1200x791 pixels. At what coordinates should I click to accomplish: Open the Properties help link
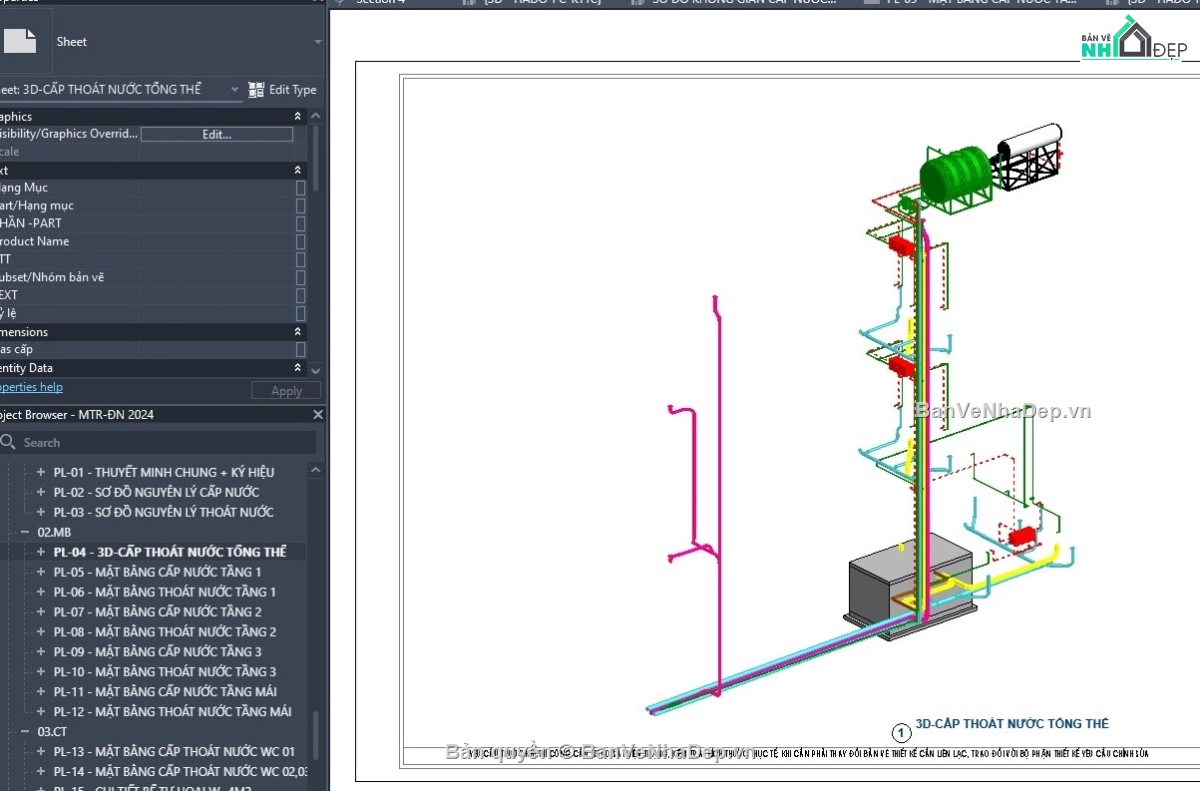[30, 387]
